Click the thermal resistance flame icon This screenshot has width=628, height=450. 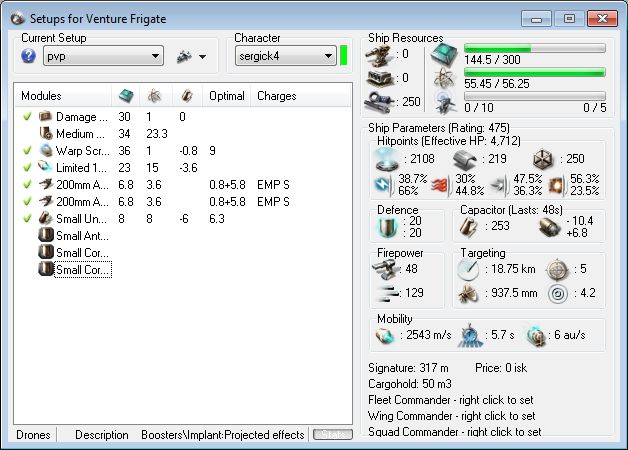click(x=441, y=185)
